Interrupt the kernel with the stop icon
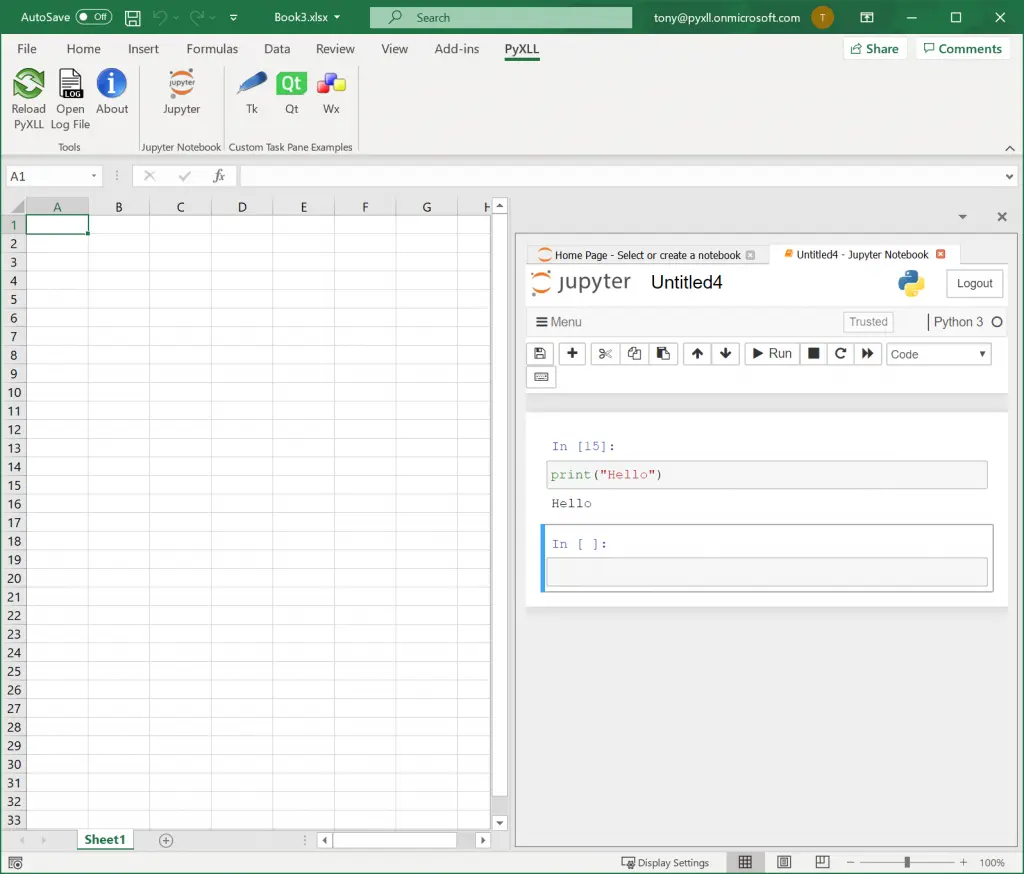 click(814, 353)
